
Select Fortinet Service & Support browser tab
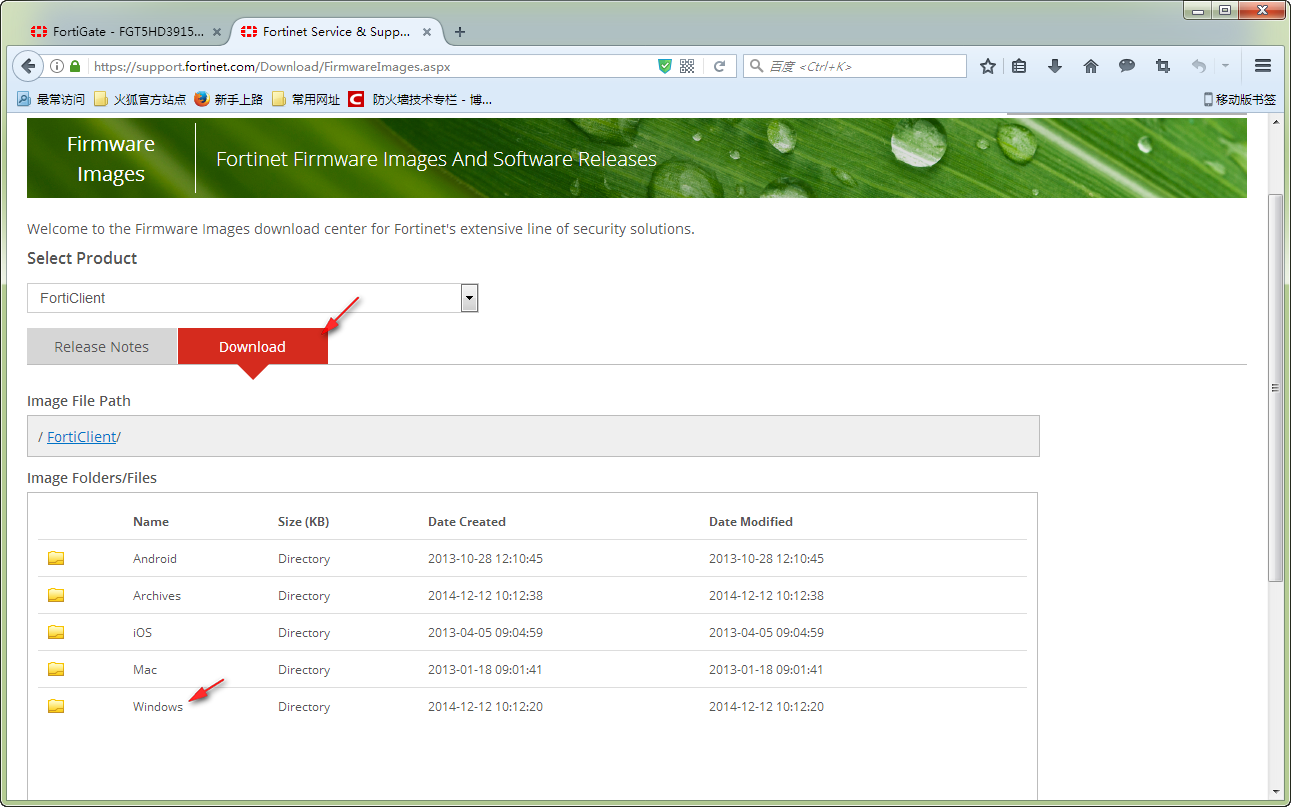click(335, 32)
